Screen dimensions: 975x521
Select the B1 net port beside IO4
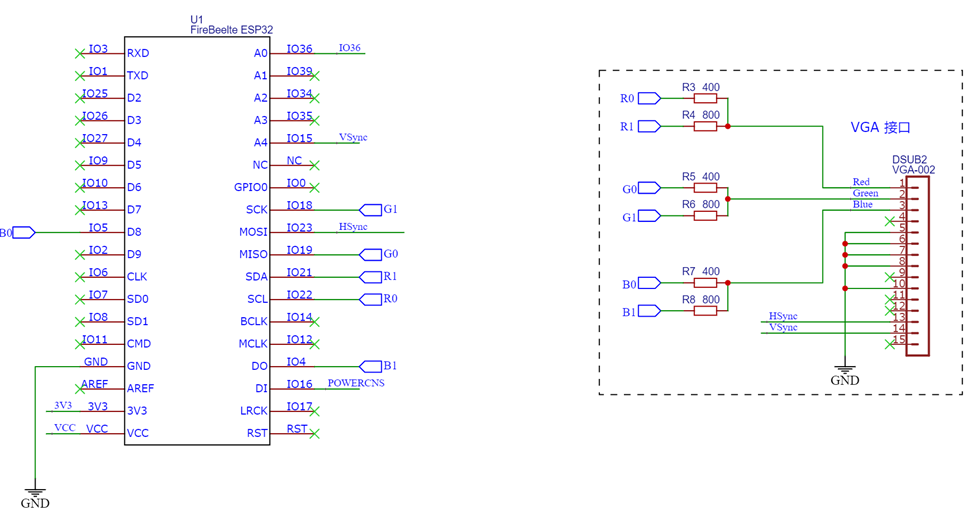pos(371,366)
